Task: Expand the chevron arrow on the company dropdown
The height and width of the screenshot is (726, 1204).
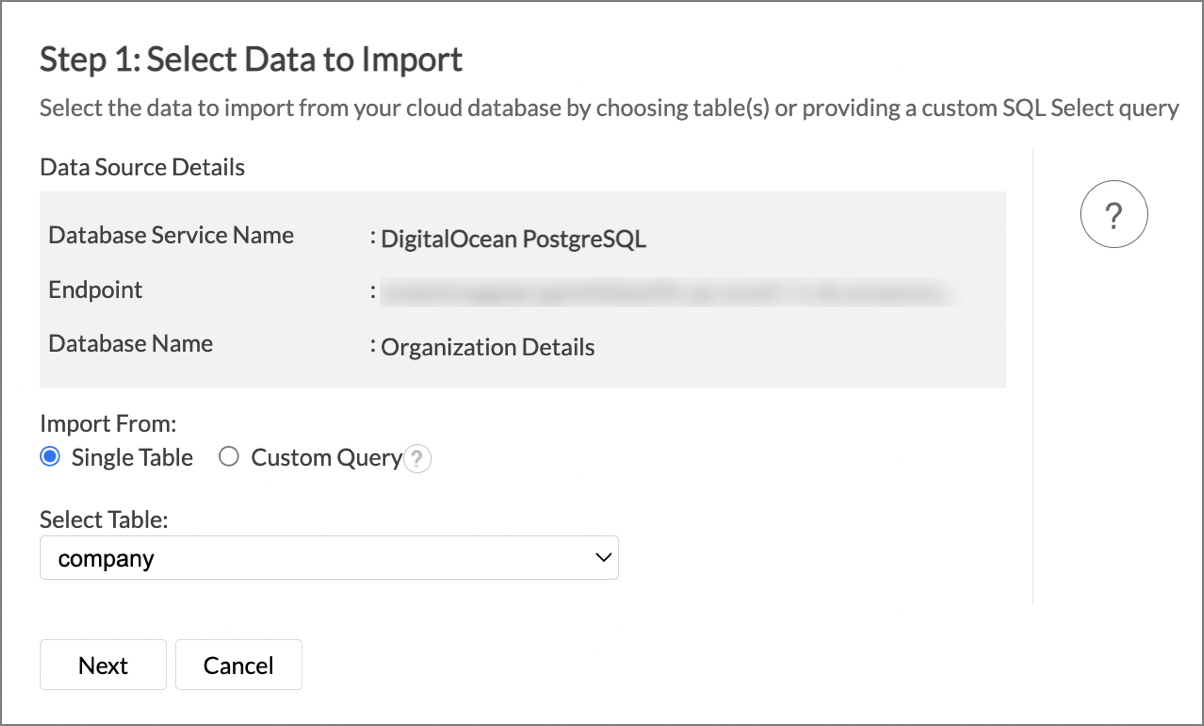Action: click(x=602, y=557)
